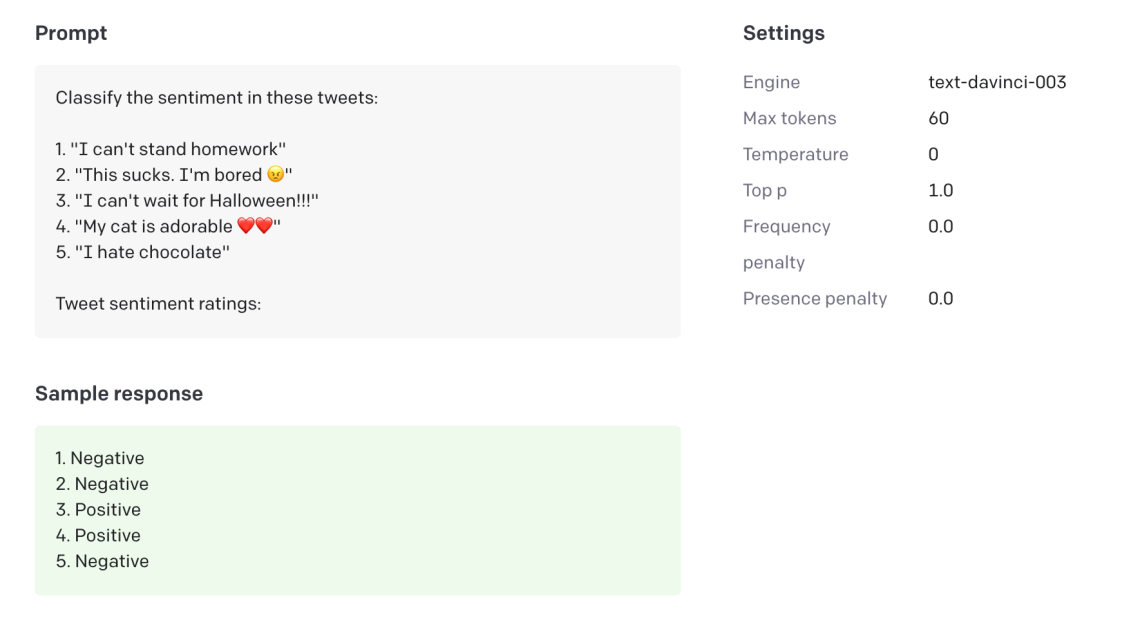Click the Max tokens value 60
Viewport: 1140px width, 627px height.
click(938, 118)
